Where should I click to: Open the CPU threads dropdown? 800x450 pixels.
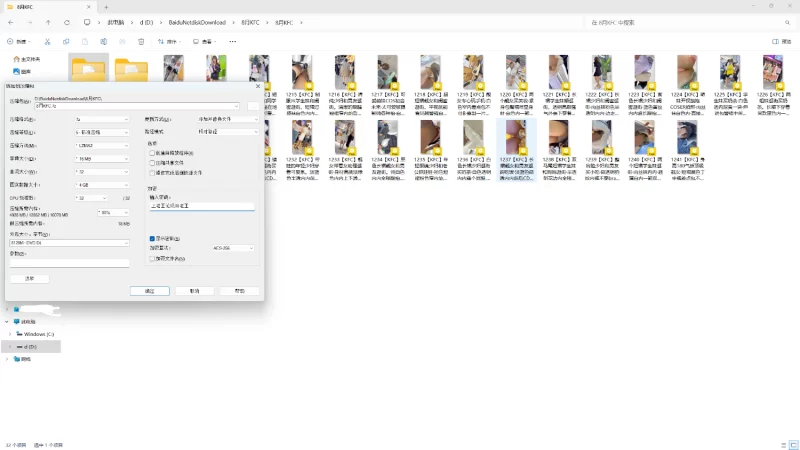point(91,198)
